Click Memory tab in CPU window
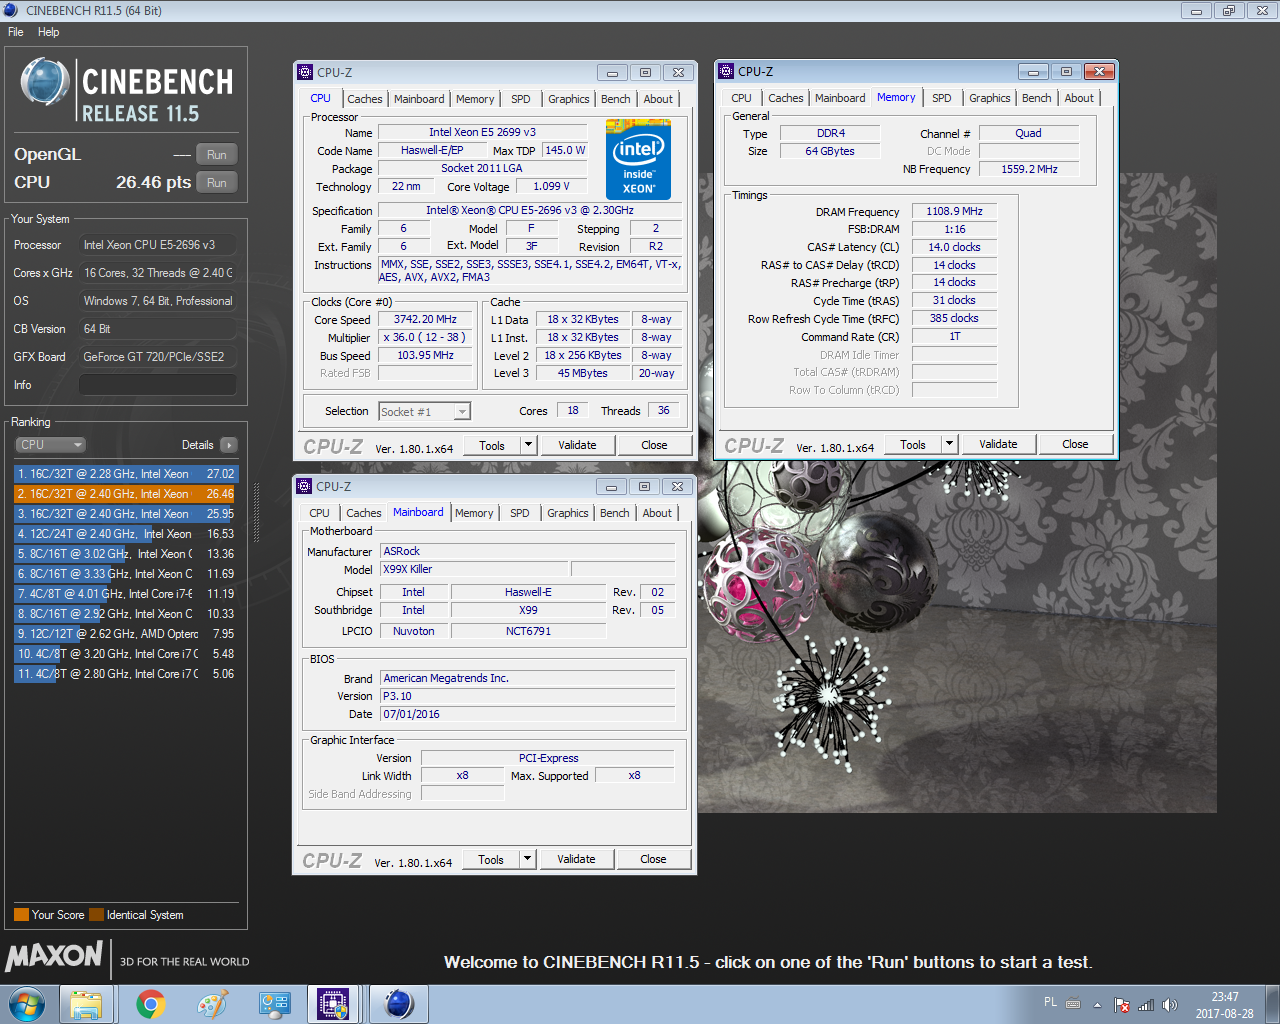This screenshot has width=1280, height=1024. (475, 99)
